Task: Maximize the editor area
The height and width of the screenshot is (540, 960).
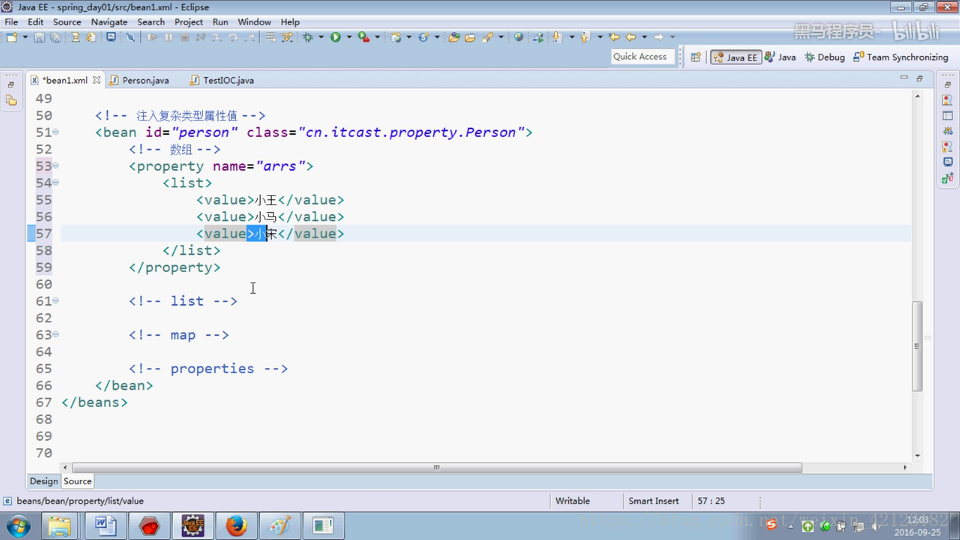Action: [920, 78]
